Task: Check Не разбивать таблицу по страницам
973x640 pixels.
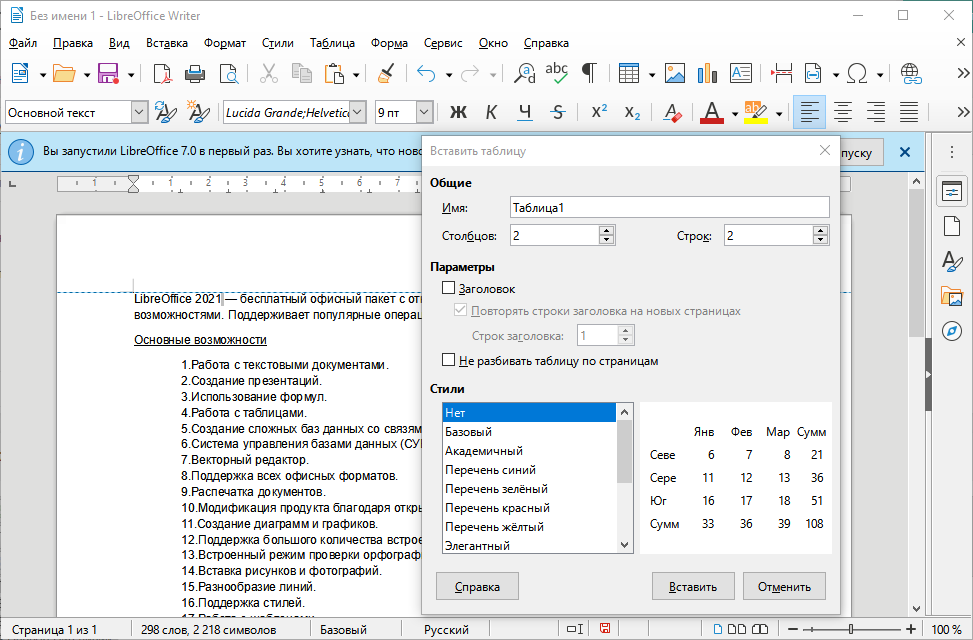Action: (x=448, y=360)
